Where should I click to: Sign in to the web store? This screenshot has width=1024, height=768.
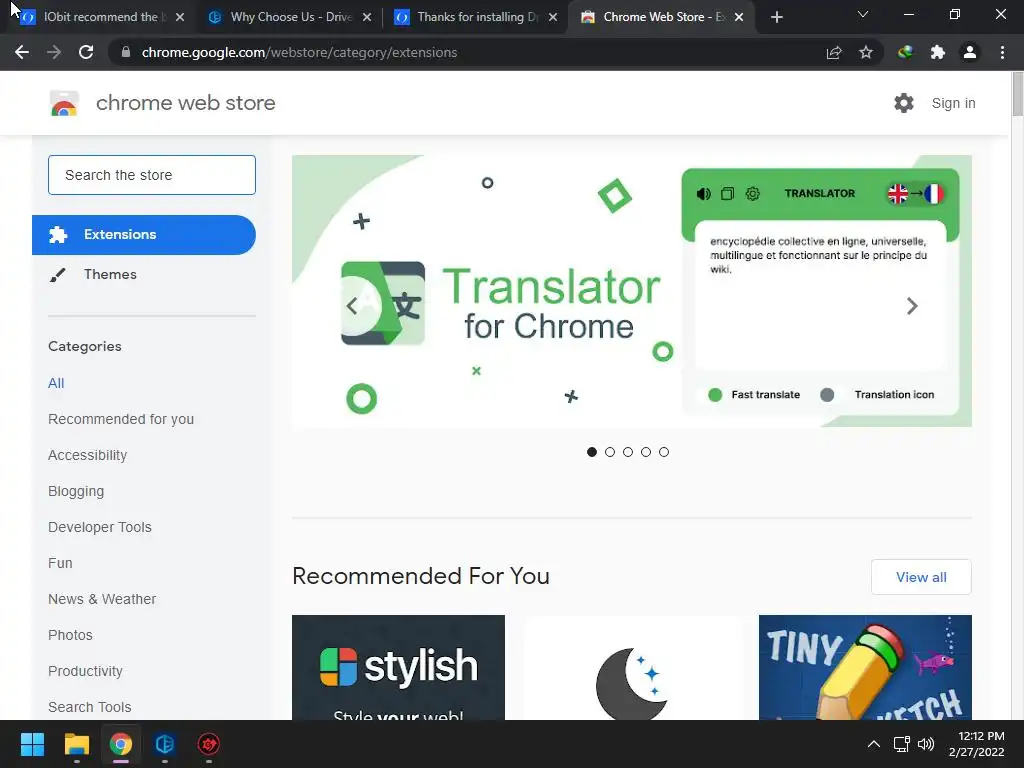953,103
